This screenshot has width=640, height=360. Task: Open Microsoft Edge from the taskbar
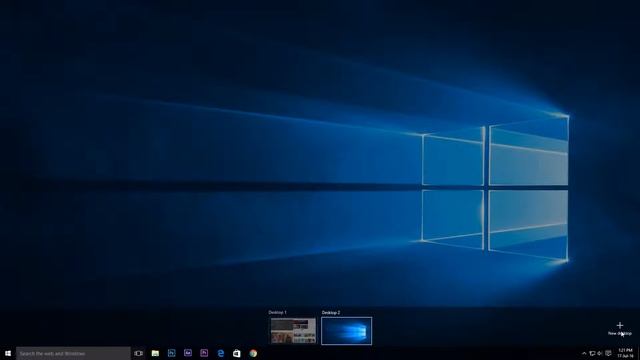(x=220, y=353)
